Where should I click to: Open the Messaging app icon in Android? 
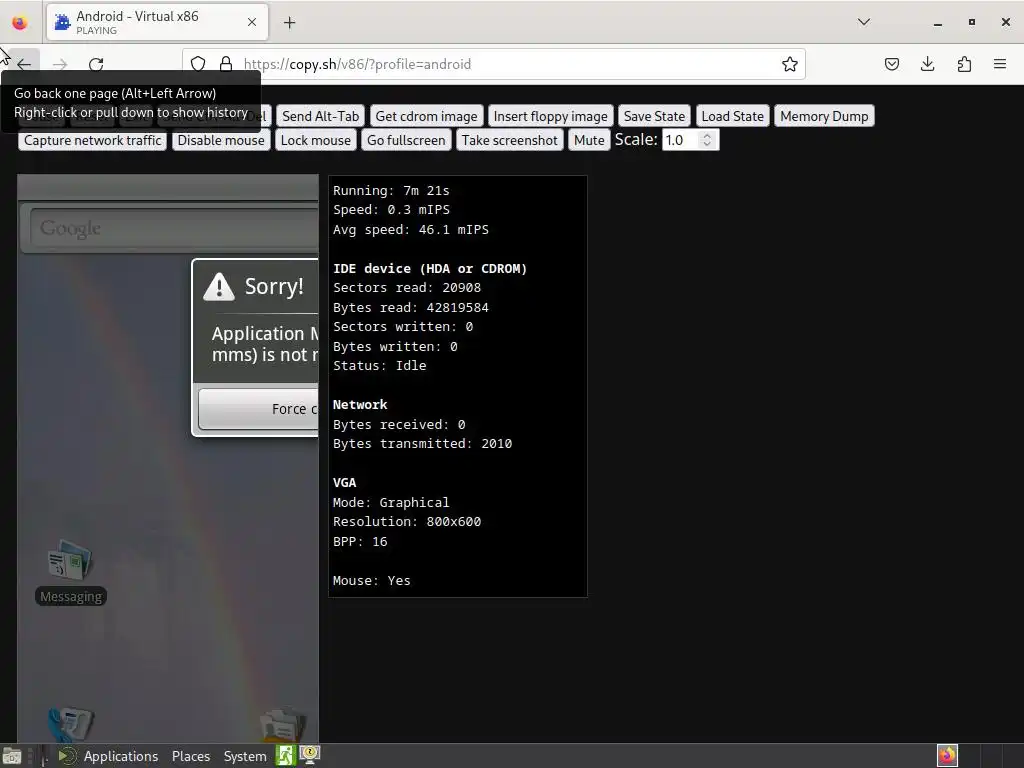pyautogui.click(x=71, y=572)
